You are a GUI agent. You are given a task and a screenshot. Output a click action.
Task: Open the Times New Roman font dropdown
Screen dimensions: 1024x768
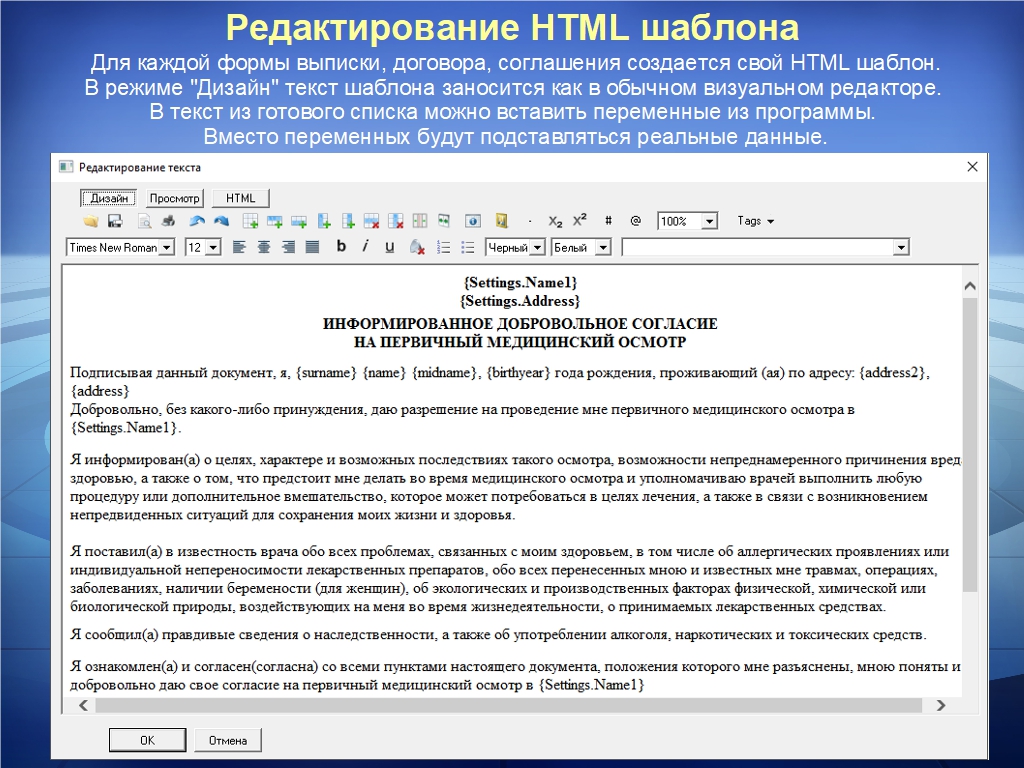coord(166,247)
